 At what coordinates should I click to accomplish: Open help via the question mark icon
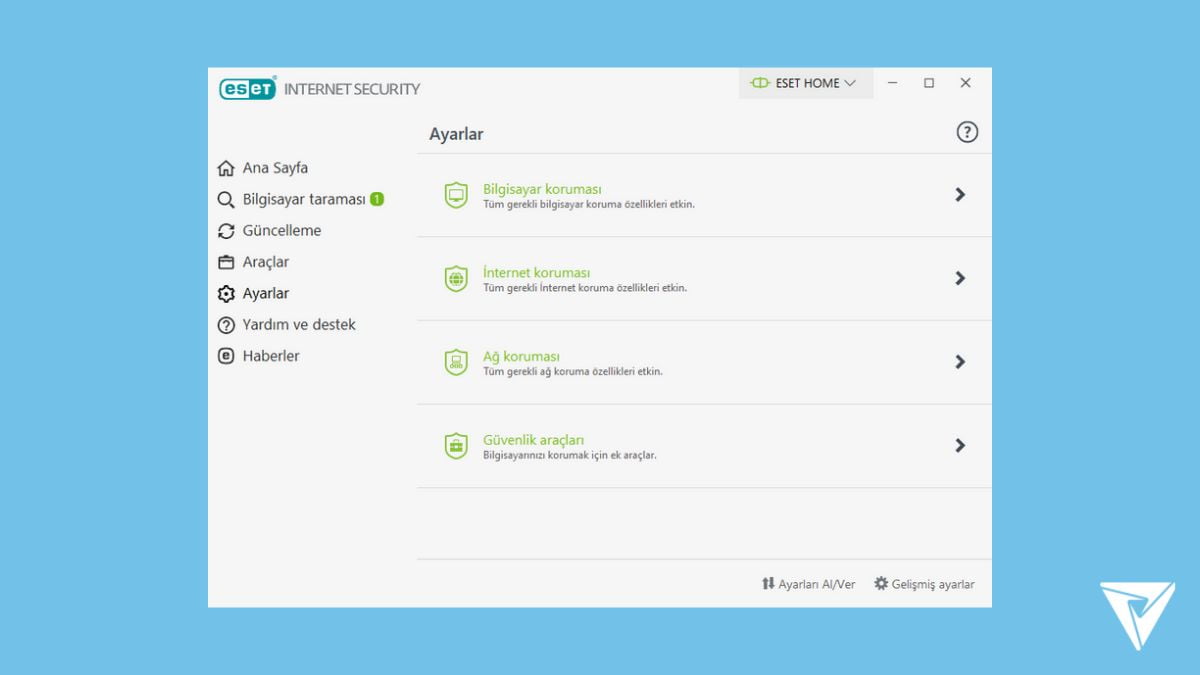(x=966, y=132)
